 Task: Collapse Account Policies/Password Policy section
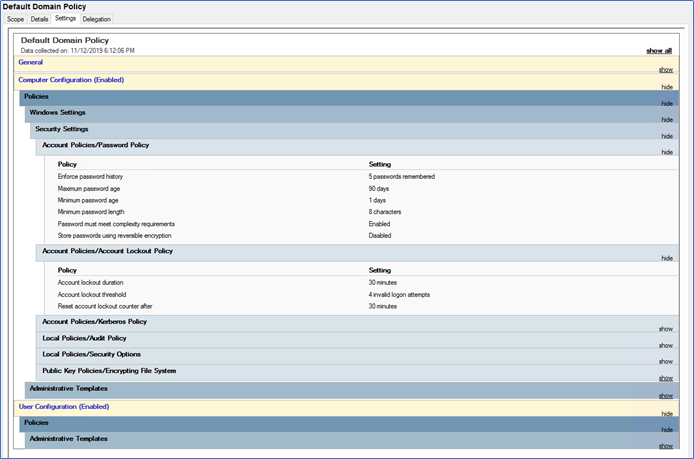click(x=666, y=152)
